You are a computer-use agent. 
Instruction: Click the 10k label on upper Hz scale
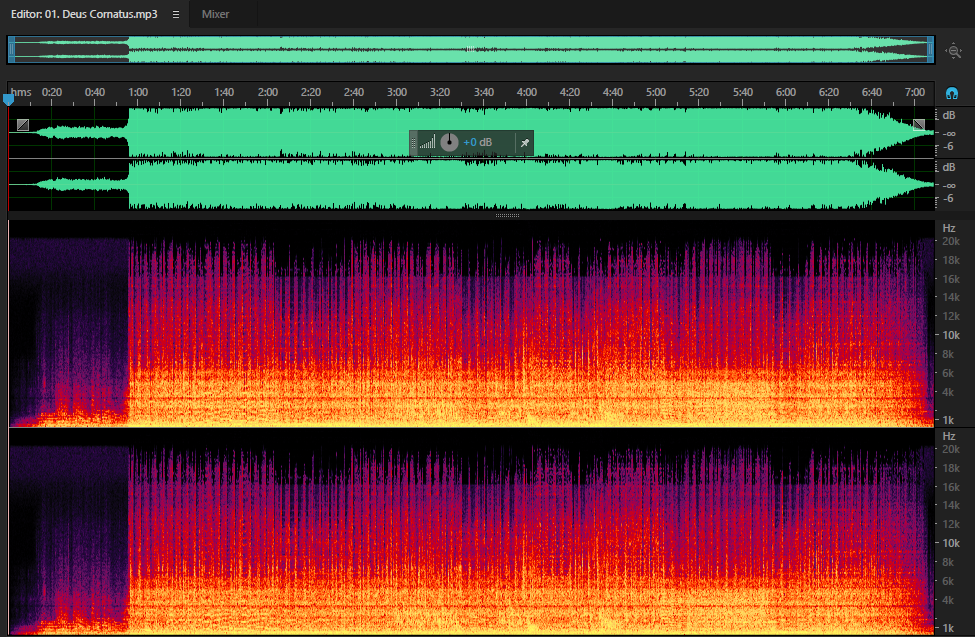[951, 335]
